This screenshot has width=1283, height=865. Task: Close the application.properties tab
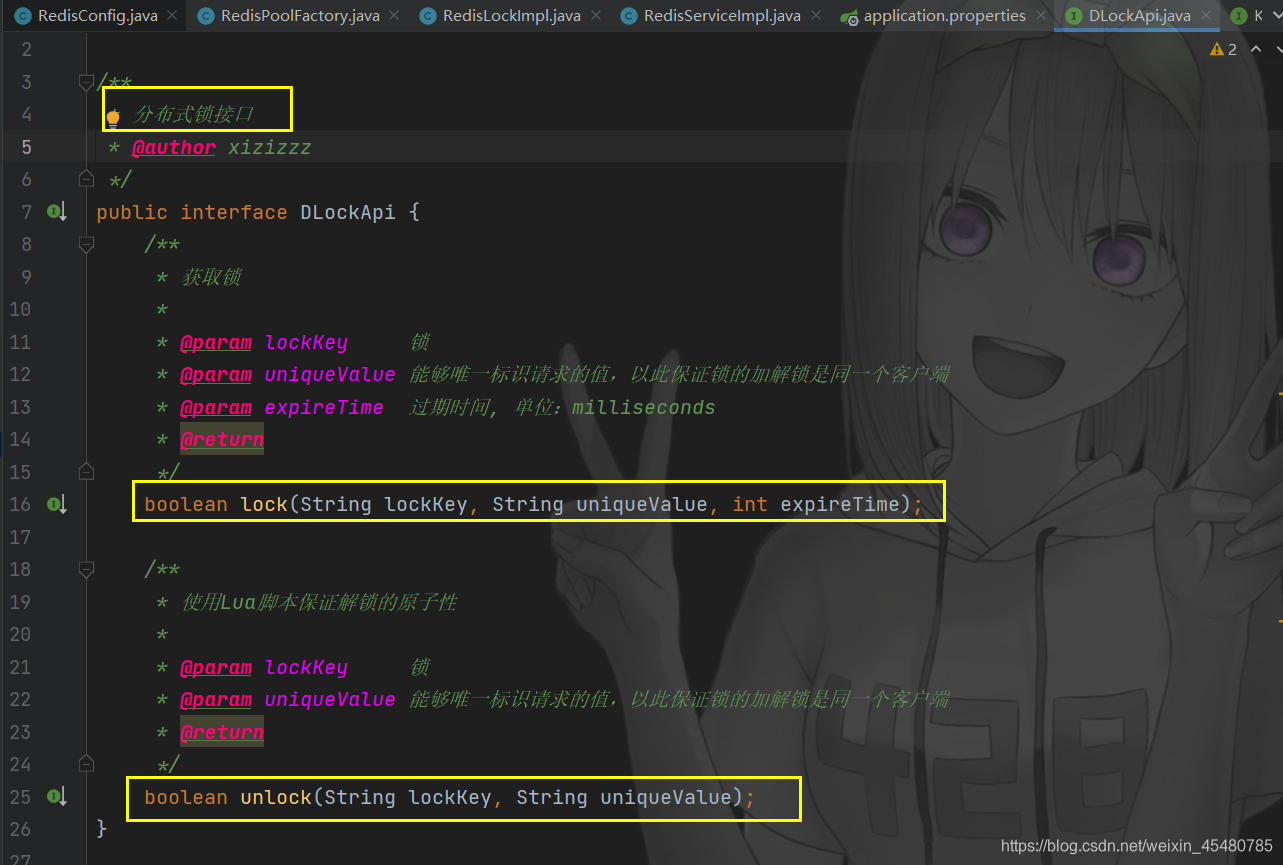(1039, 16)
